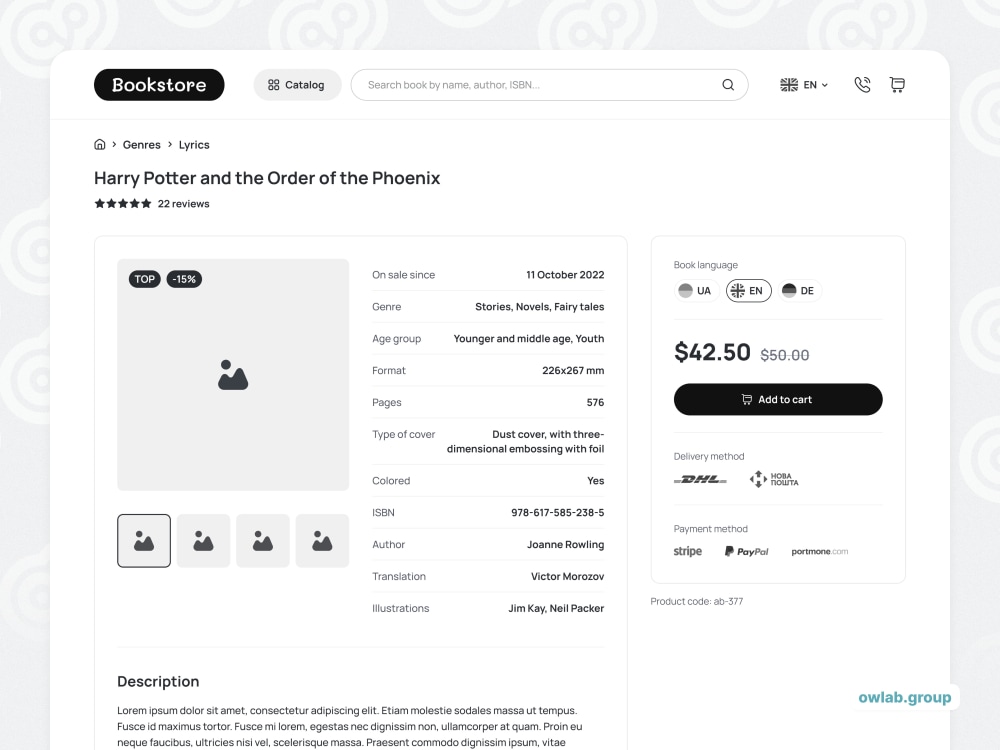Click the DHL delivery logo
The height and width of the screenshot is (750, 1000).
pos(700,479)
